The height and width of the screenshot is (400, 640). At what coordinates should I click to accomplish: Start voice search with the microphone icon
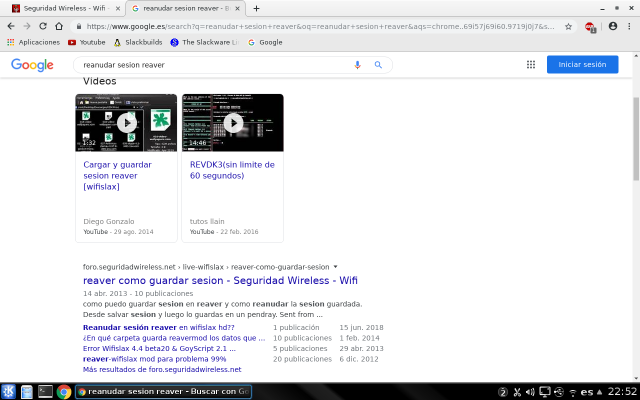(357, 65)
